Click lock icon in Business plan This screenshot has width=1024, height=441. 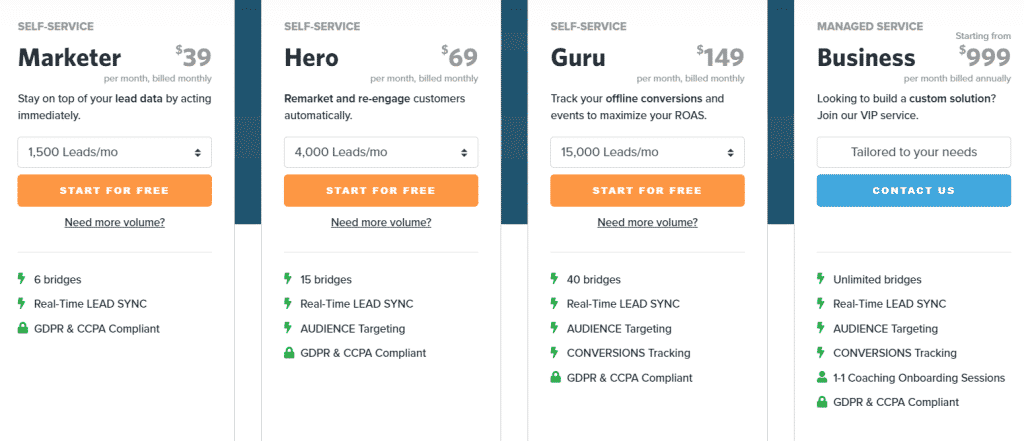pyautogui.click(x=822, y=402)
